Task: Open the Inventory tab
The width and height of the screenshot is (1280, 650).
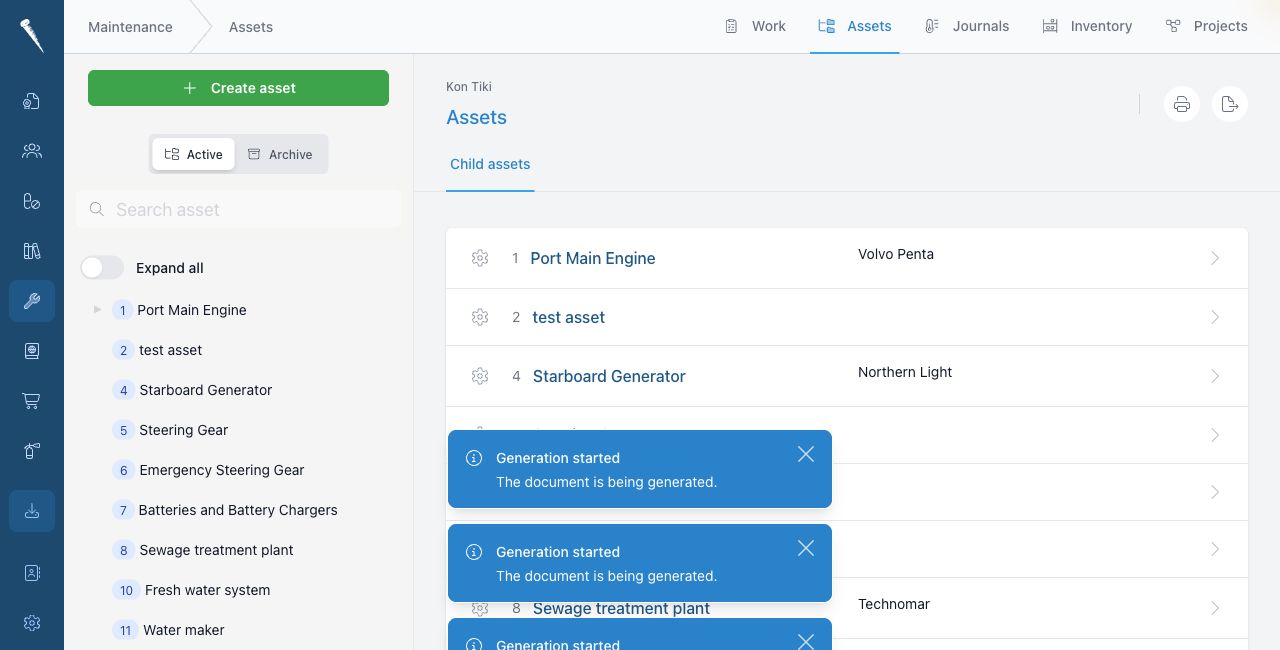Action: pos(1087,26)
